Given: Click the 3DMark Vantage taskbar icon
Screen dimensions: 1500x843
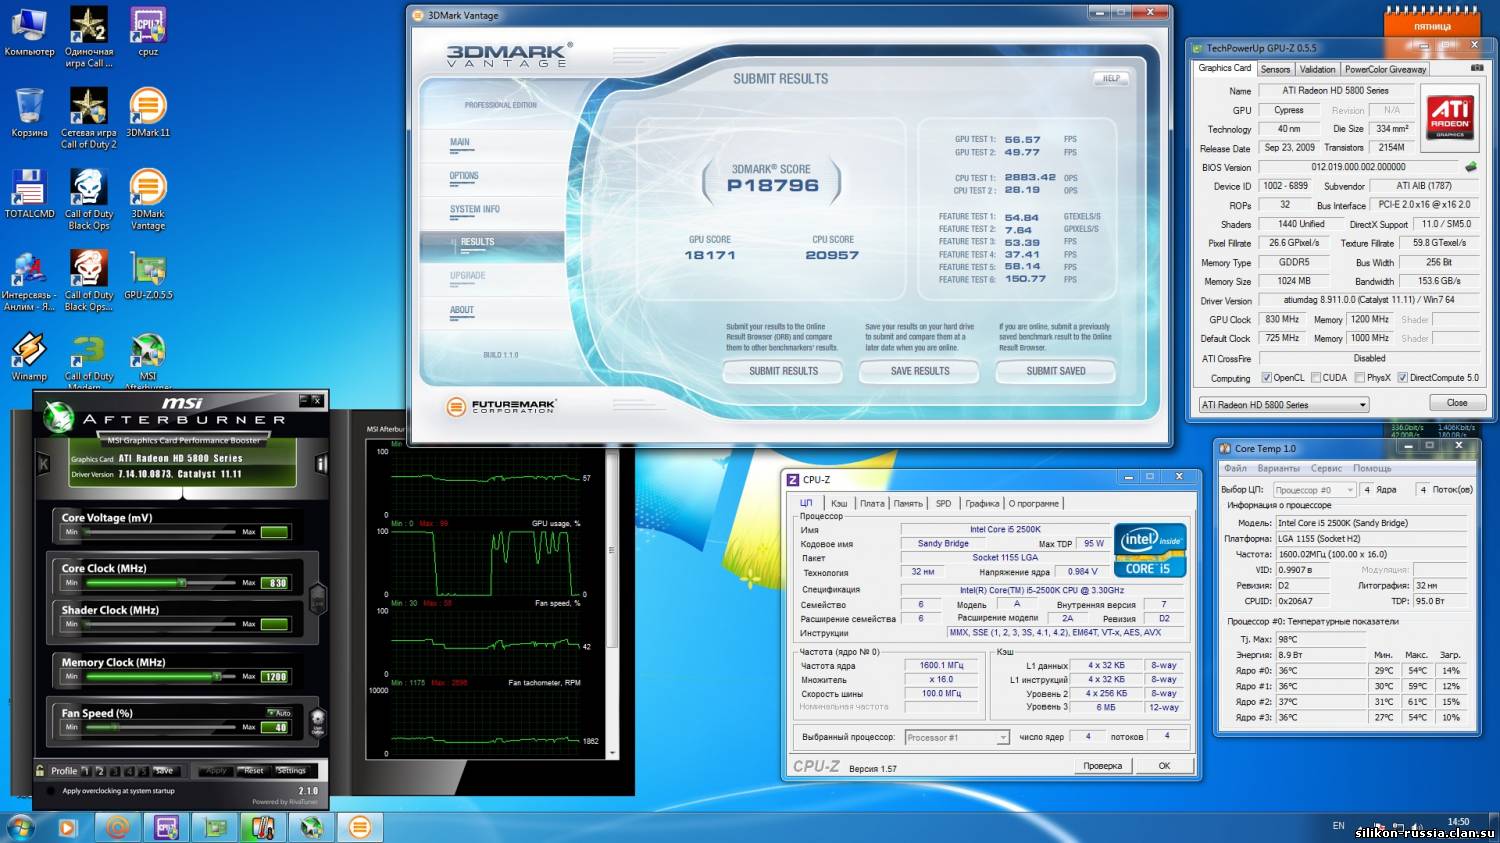Looking at the screenshot, I should 360,827.
